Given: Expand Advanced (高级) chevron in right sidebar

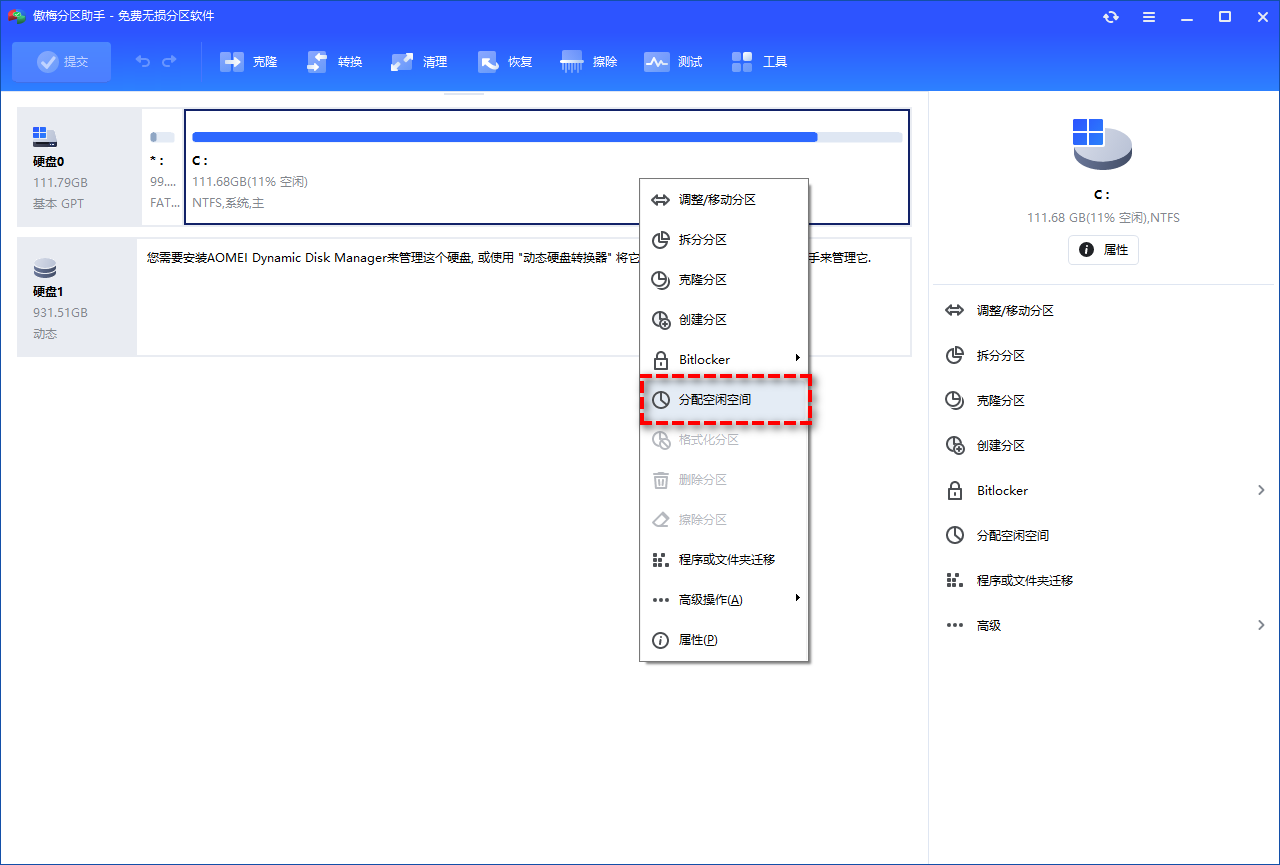Looking at the screenshot, I should coord(1261,625).
